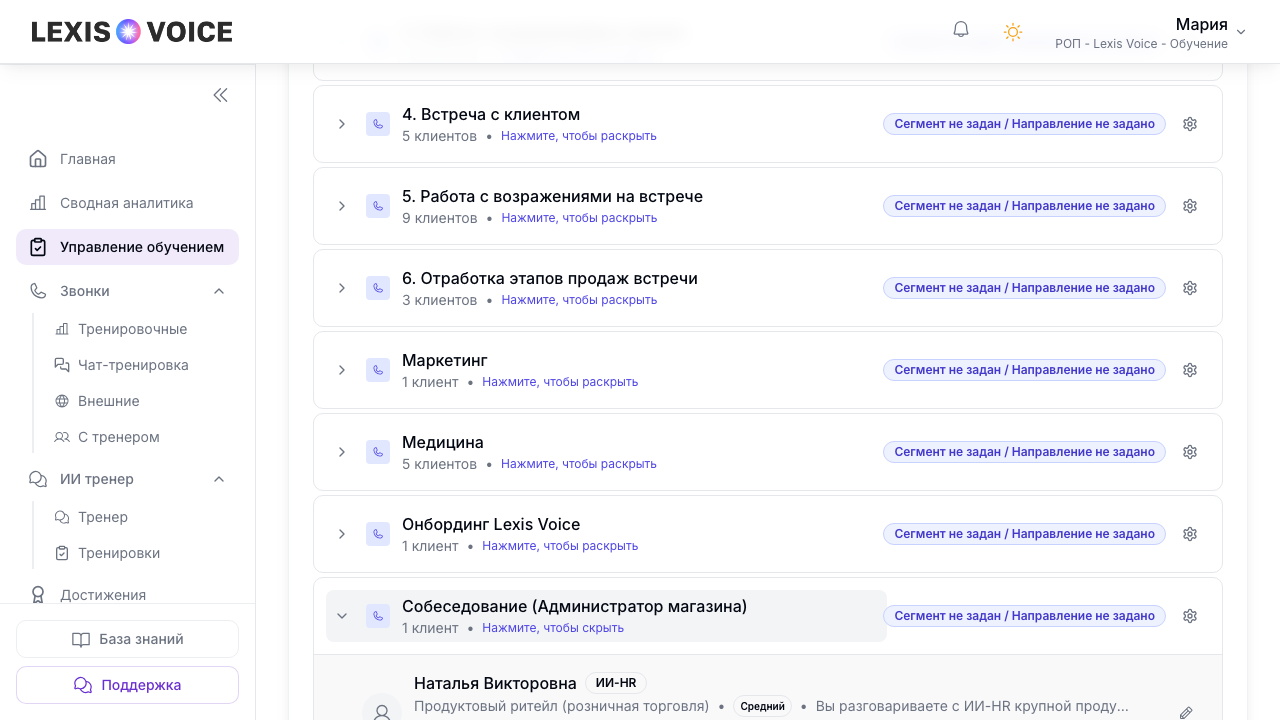1280x720 pixels.
Task: Click the База знаний button
Action: click(x=127, y=639)
